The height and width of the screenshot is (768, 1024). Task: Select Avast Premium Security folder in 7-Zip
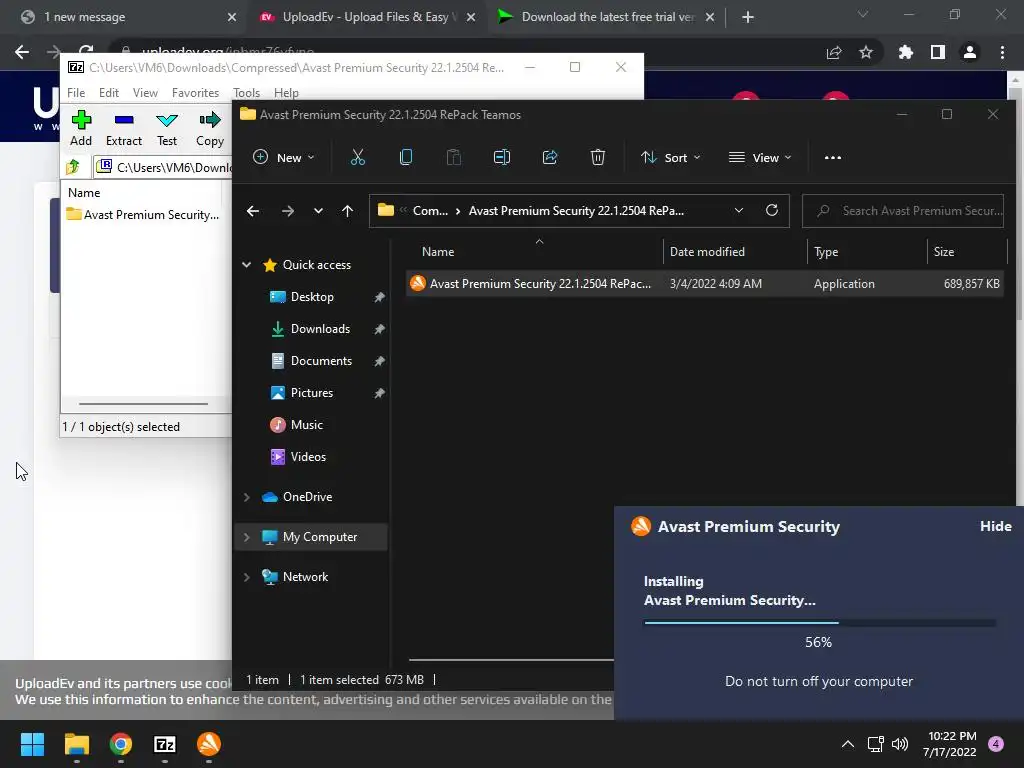142,214
